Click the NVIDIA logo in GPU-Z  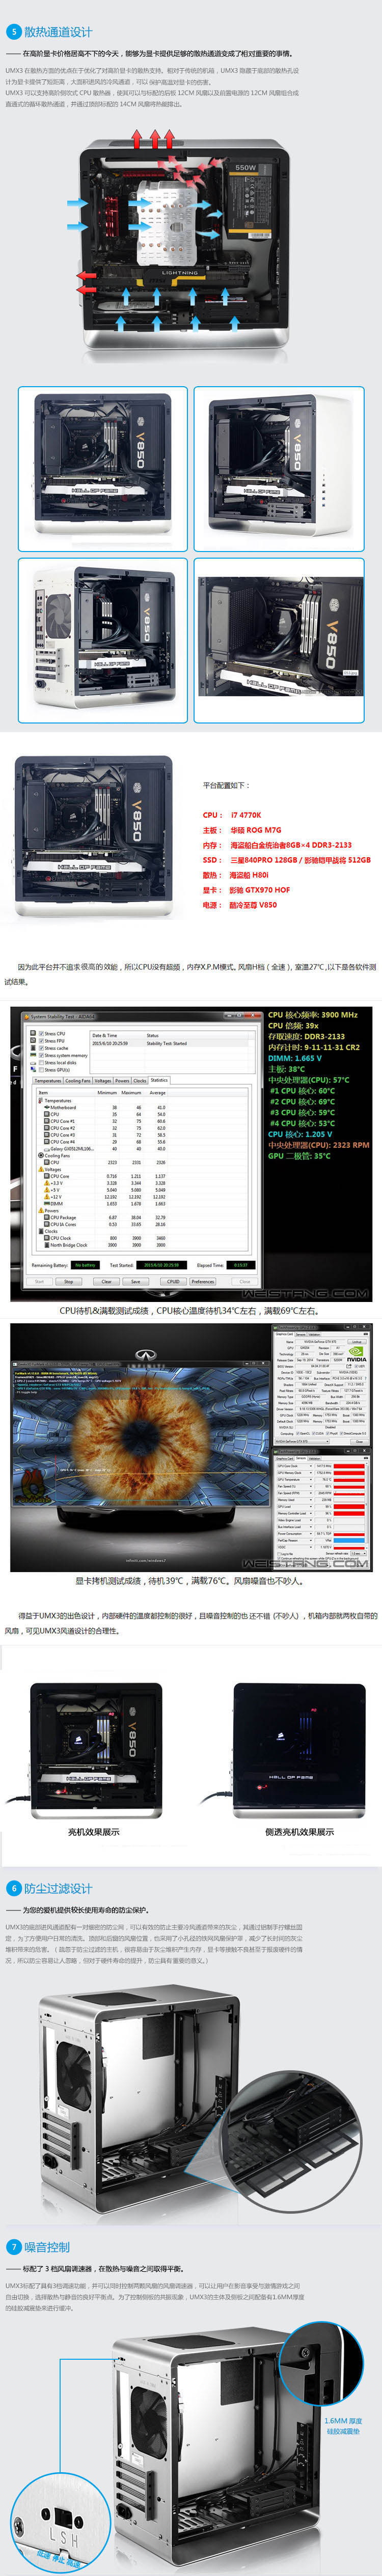pos(356,1355)
